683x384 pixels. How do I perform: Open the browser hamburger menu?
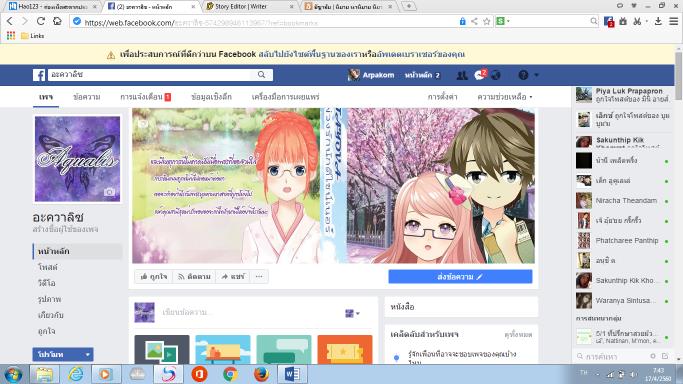coord(673,21)
